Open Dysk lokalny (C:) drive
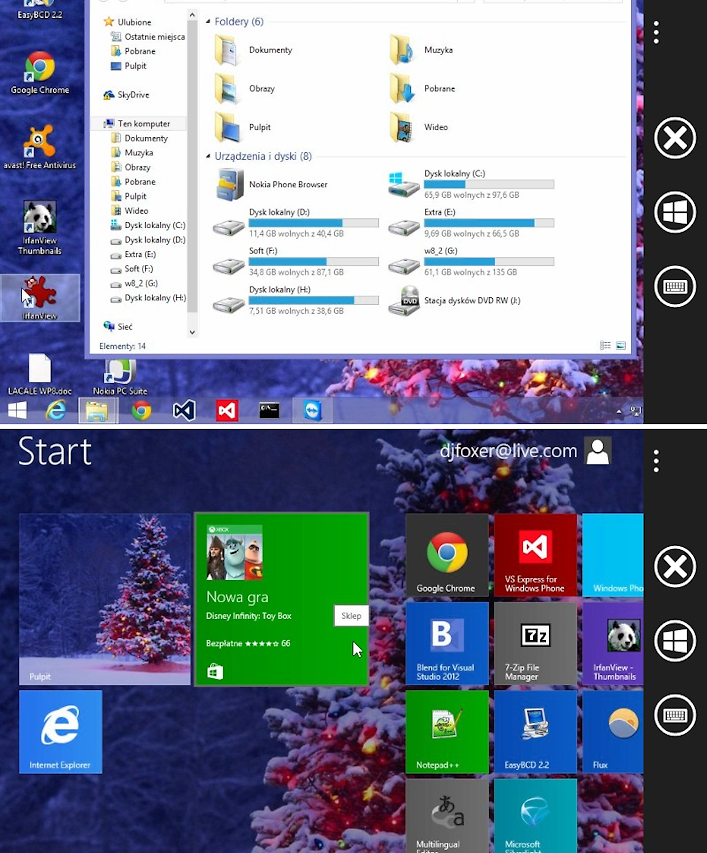The height and width of the screenshot is (853, 707). coord(471,184)
